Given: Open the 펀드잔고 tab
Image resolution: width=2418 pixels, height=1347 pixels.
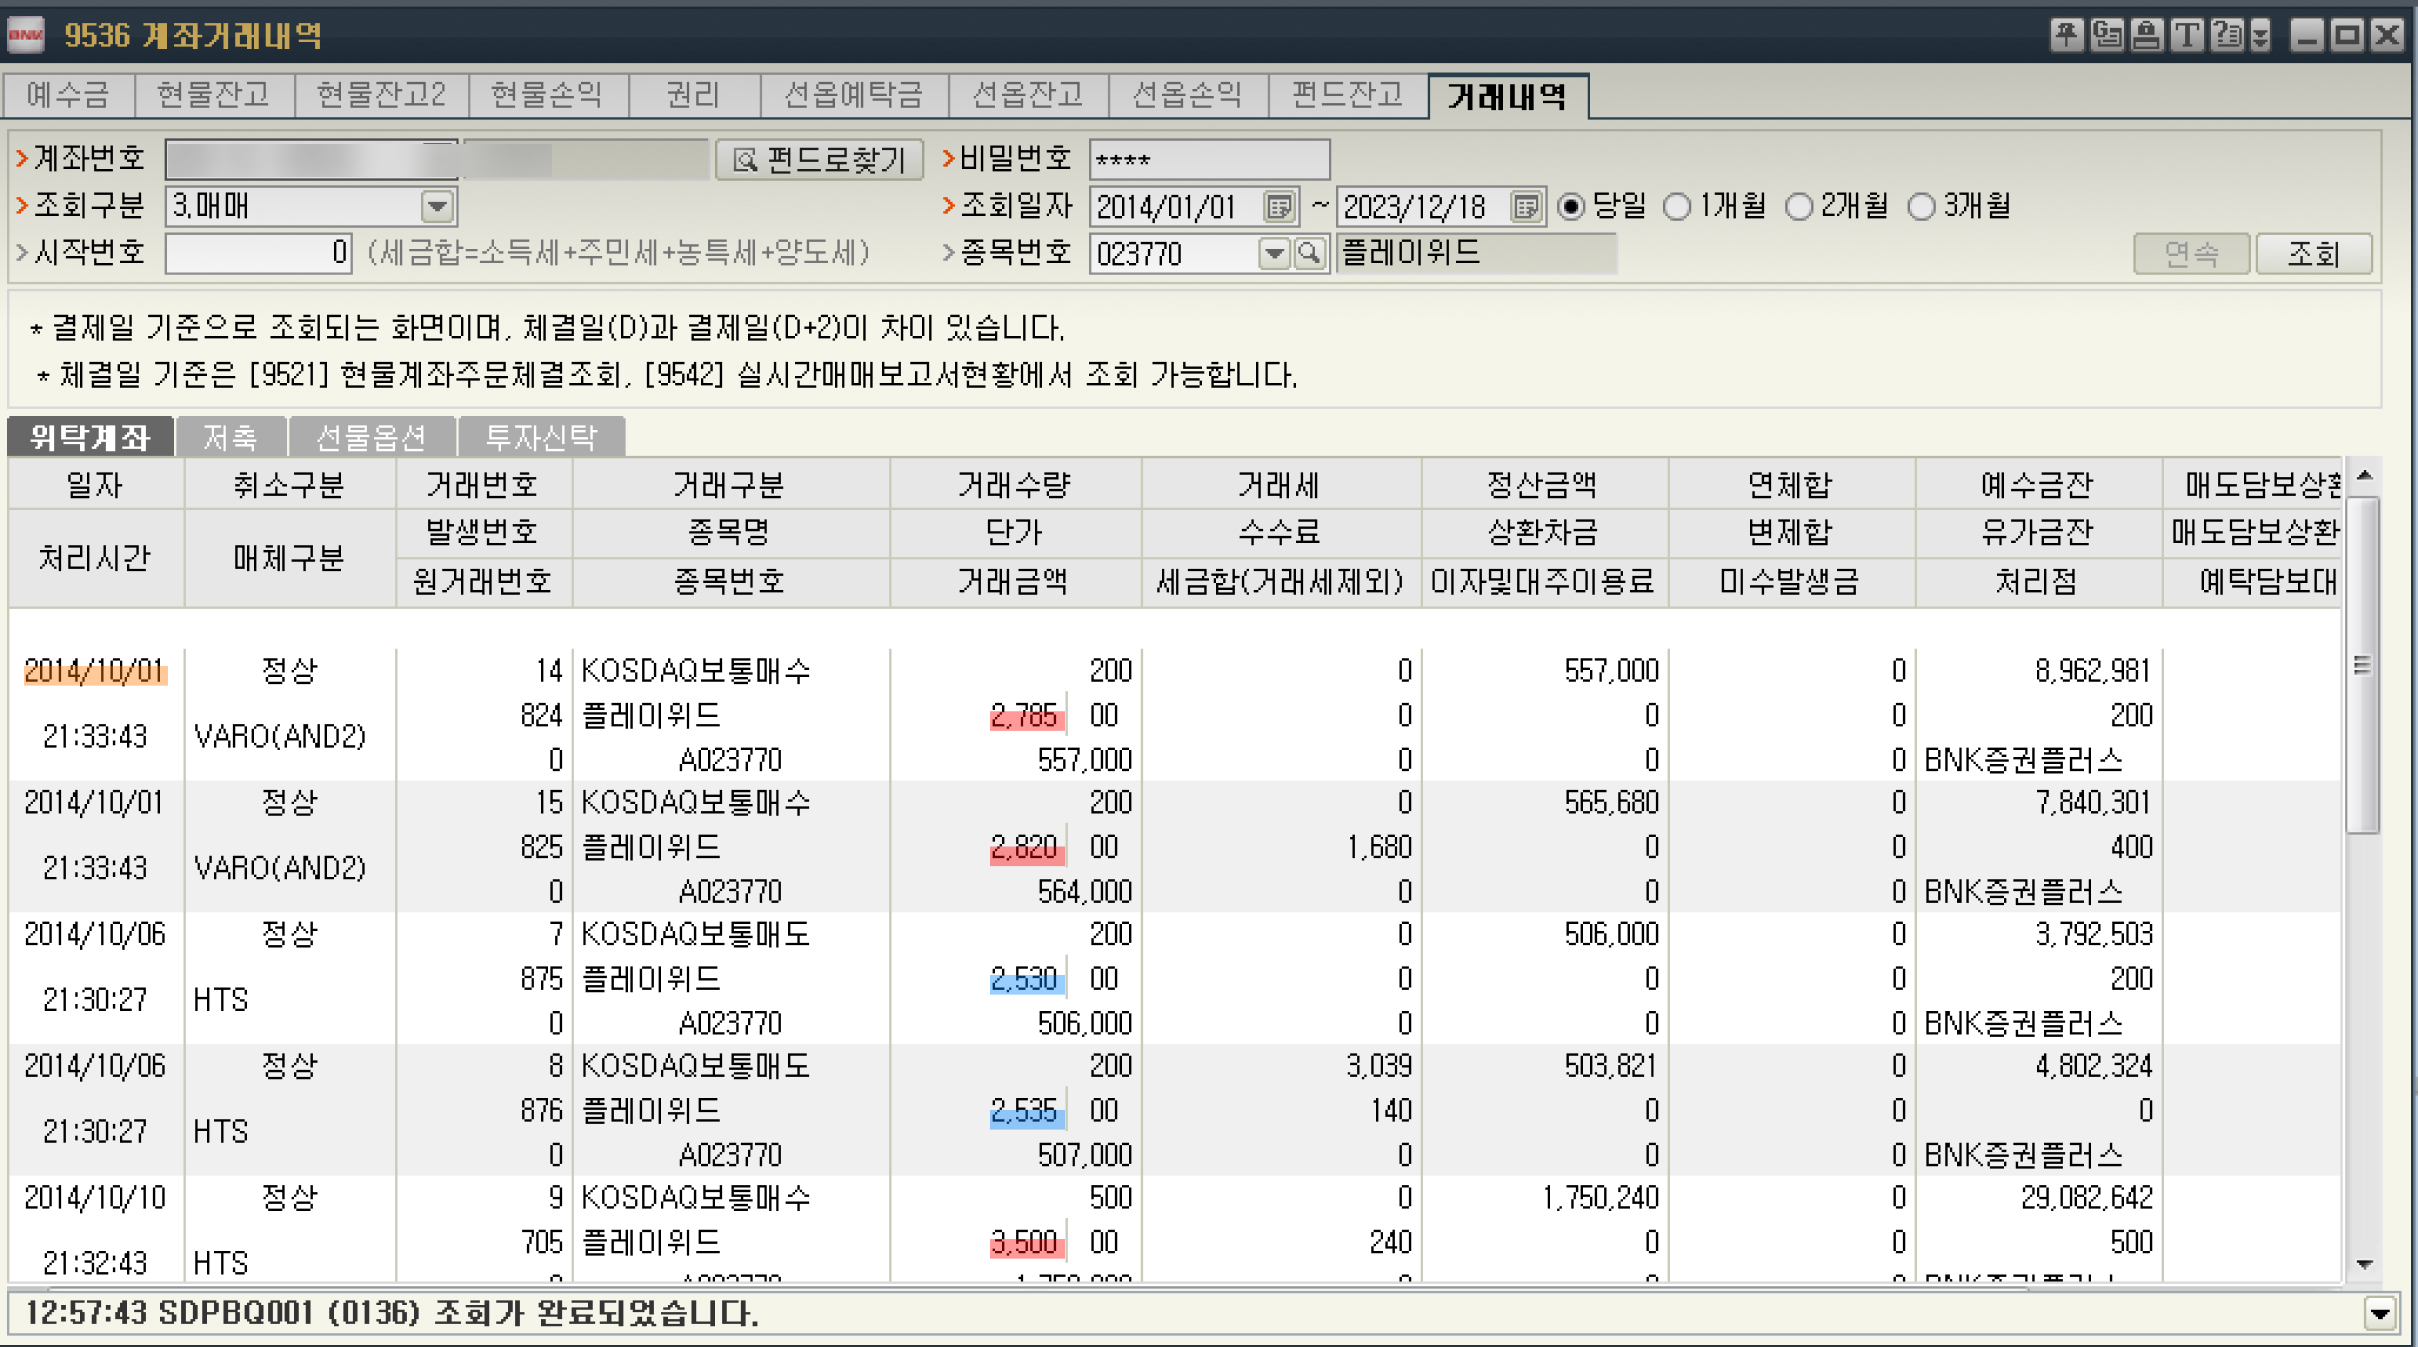Looking at the screenshot, I should click(1347, 95).
